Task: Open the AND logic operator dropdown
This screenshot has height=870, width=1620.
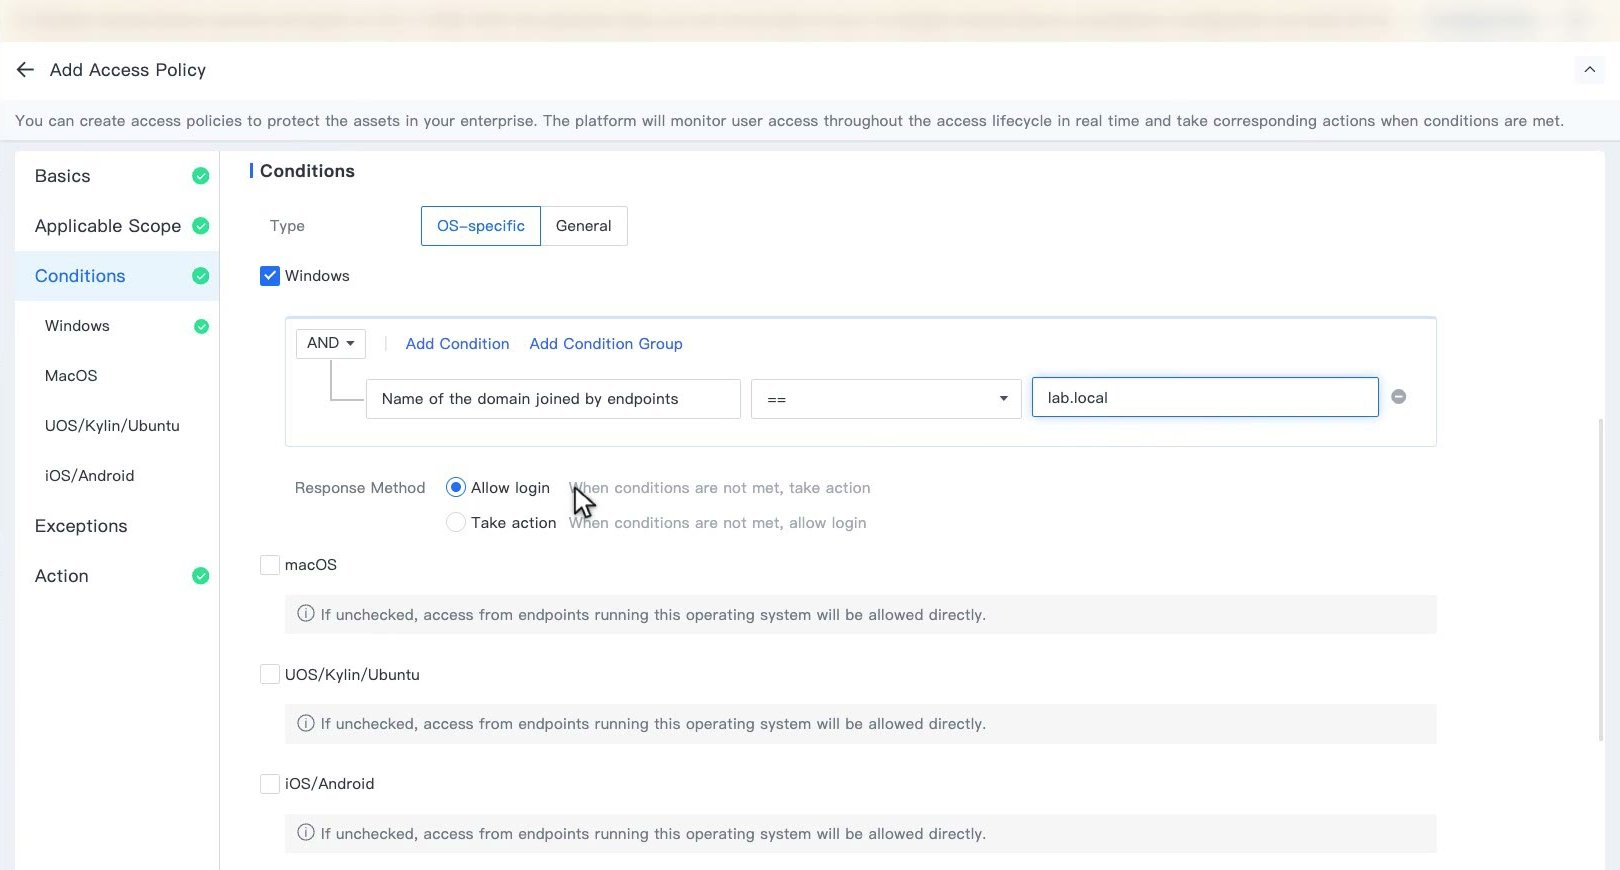Action: click(x=331, y=343)
